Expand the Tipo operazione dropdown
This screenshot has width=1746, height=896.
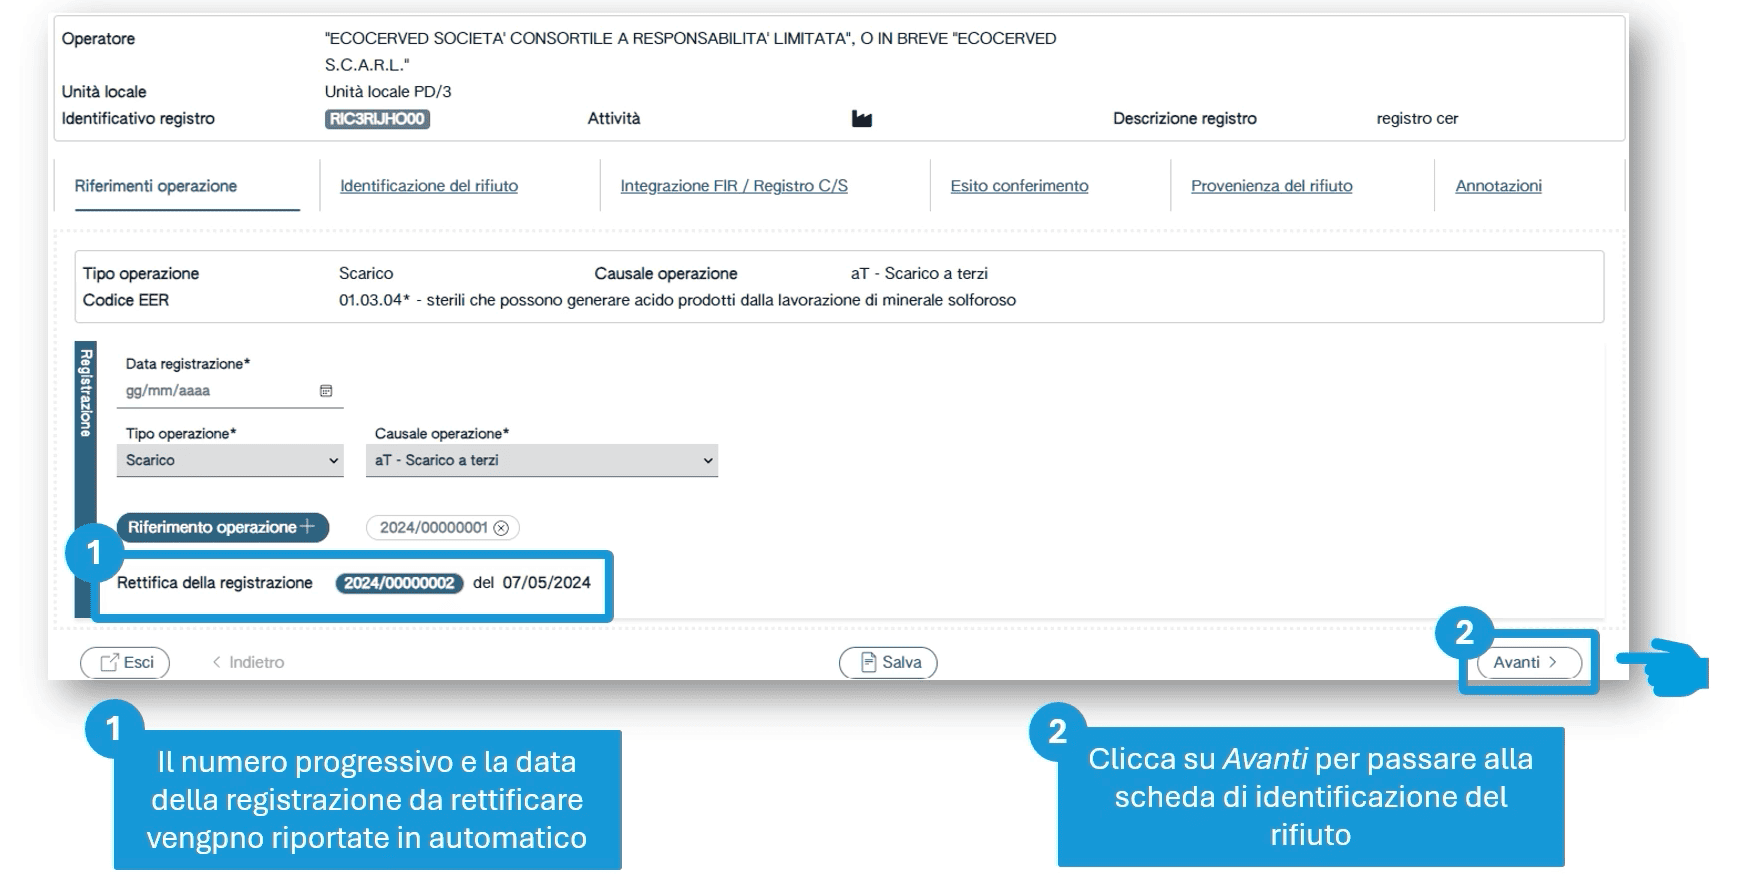[230, 460]
